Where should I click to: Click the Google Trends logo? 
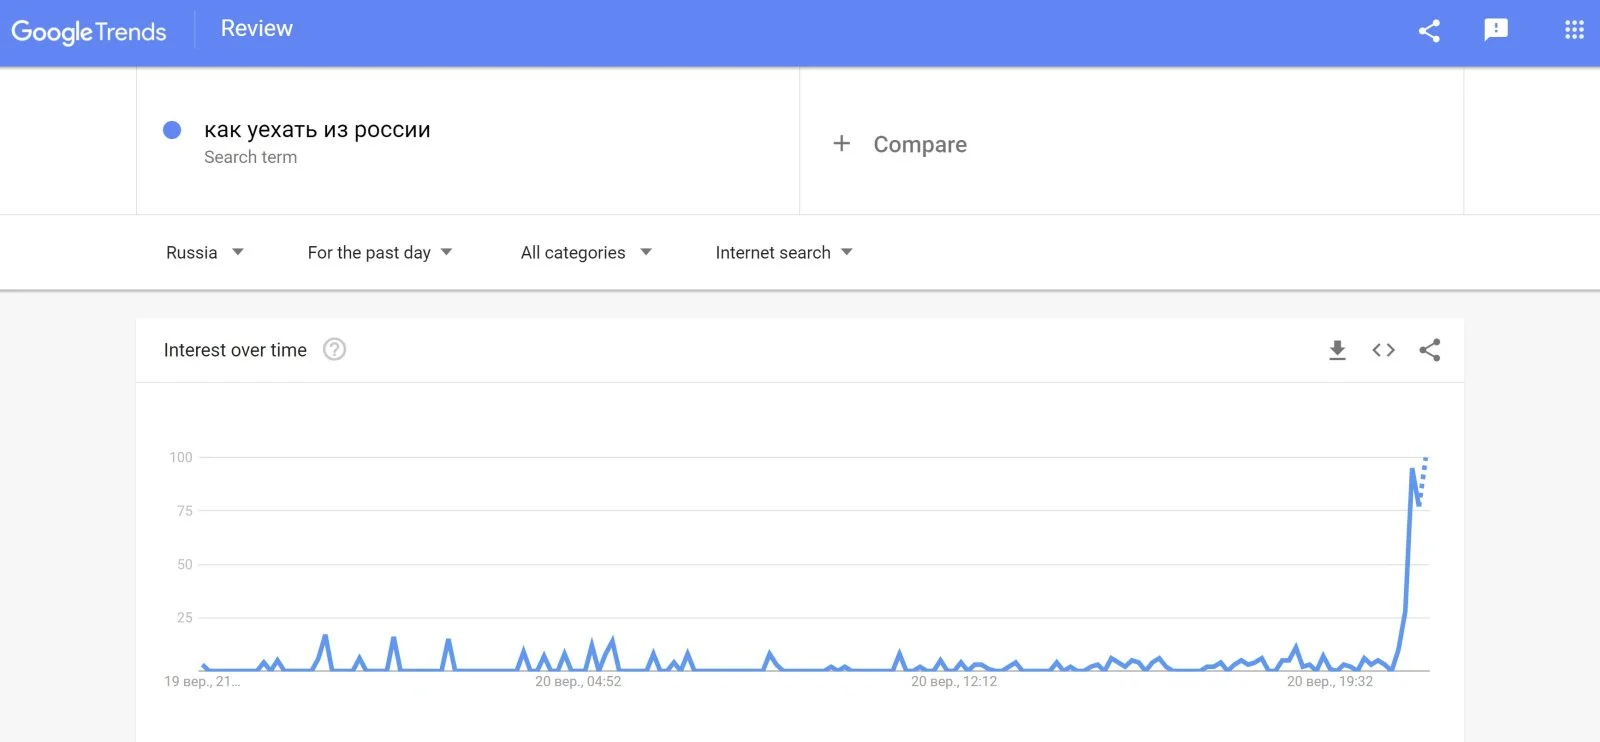(x=89, y=32)
